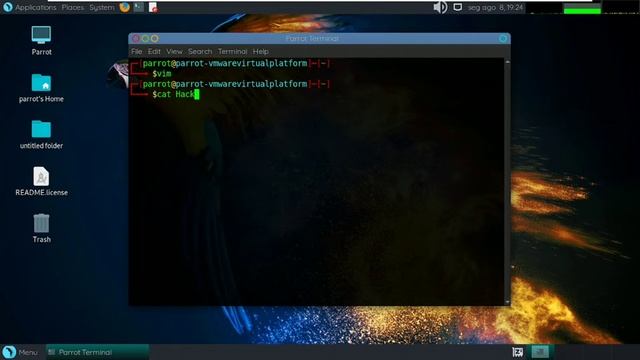640x360 pixels.
Task: Click the network display icon in tray
Action: (x=458, y=7)
